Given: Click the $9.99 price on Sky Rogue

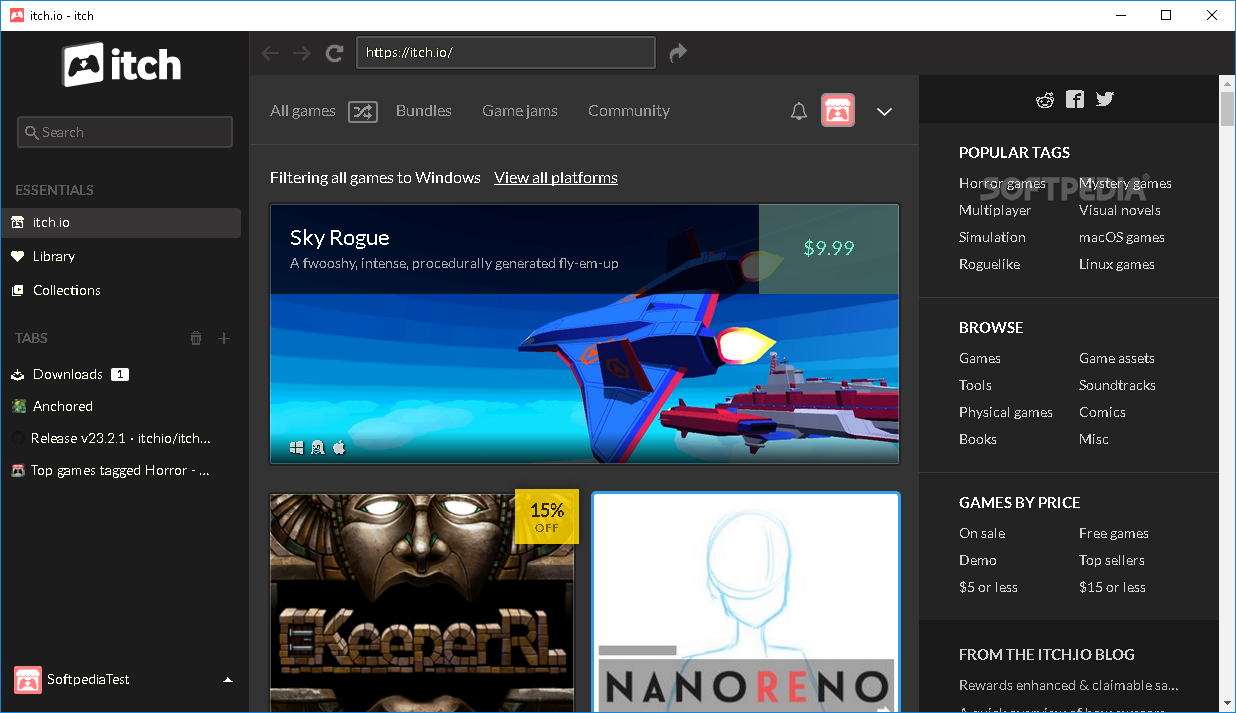Looking at the screenshot, I should (829, 248).
